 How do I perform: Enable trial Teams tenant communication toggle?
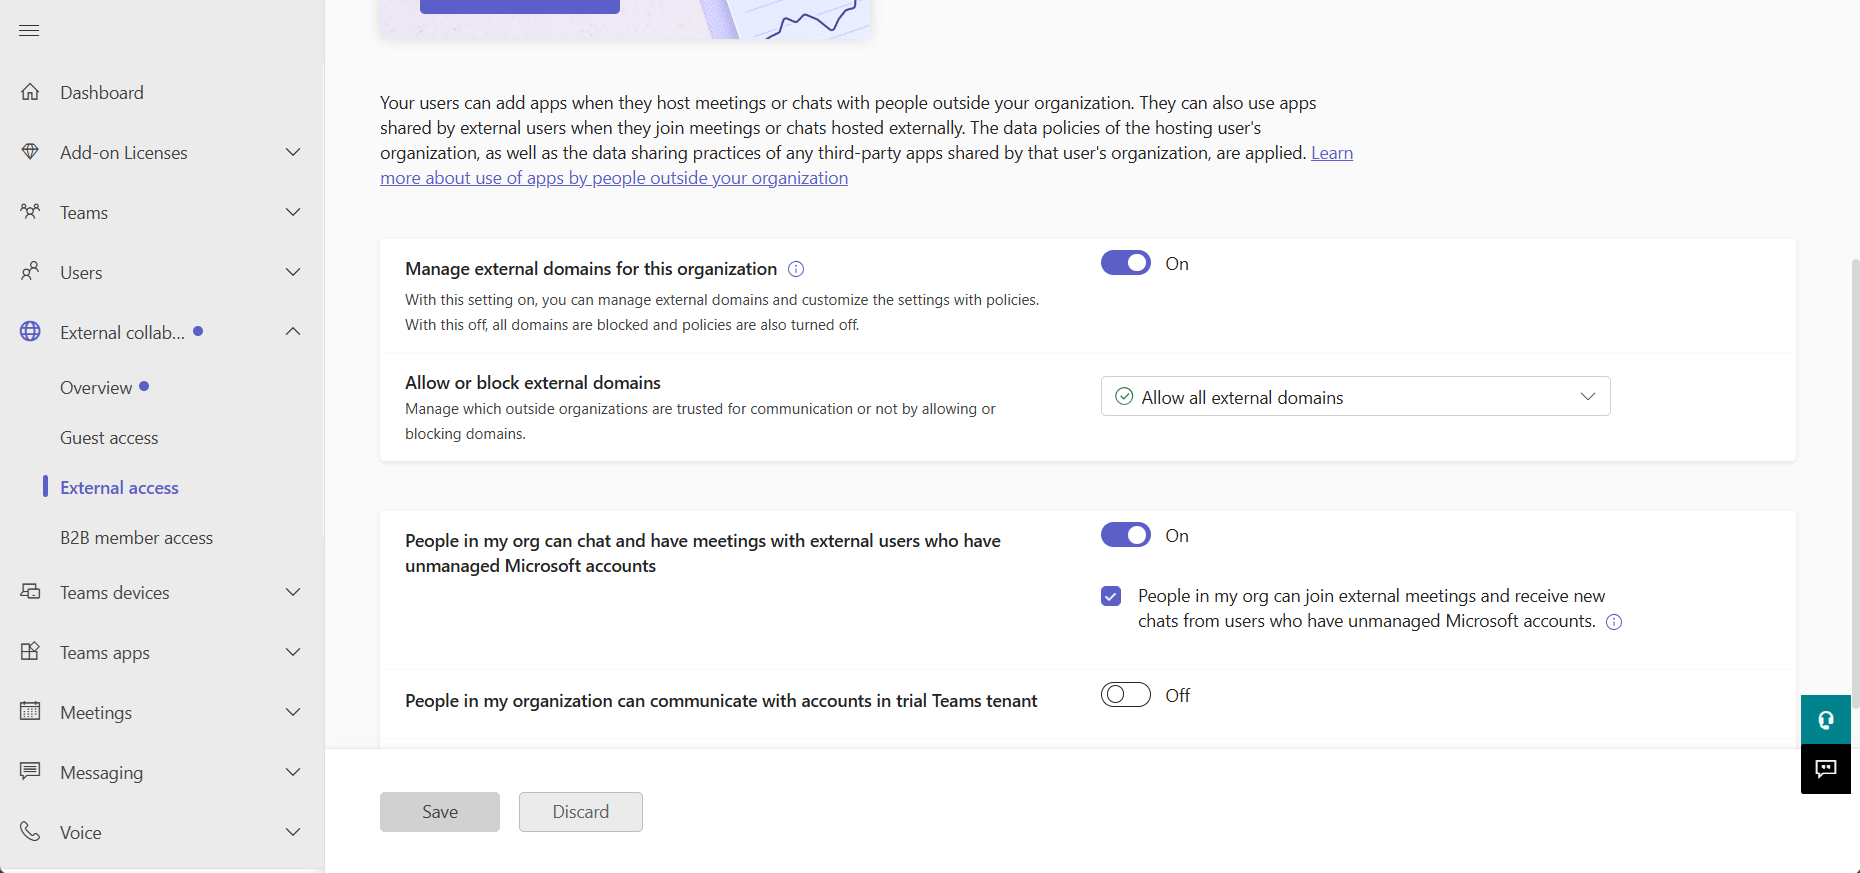coord(1126,695)
